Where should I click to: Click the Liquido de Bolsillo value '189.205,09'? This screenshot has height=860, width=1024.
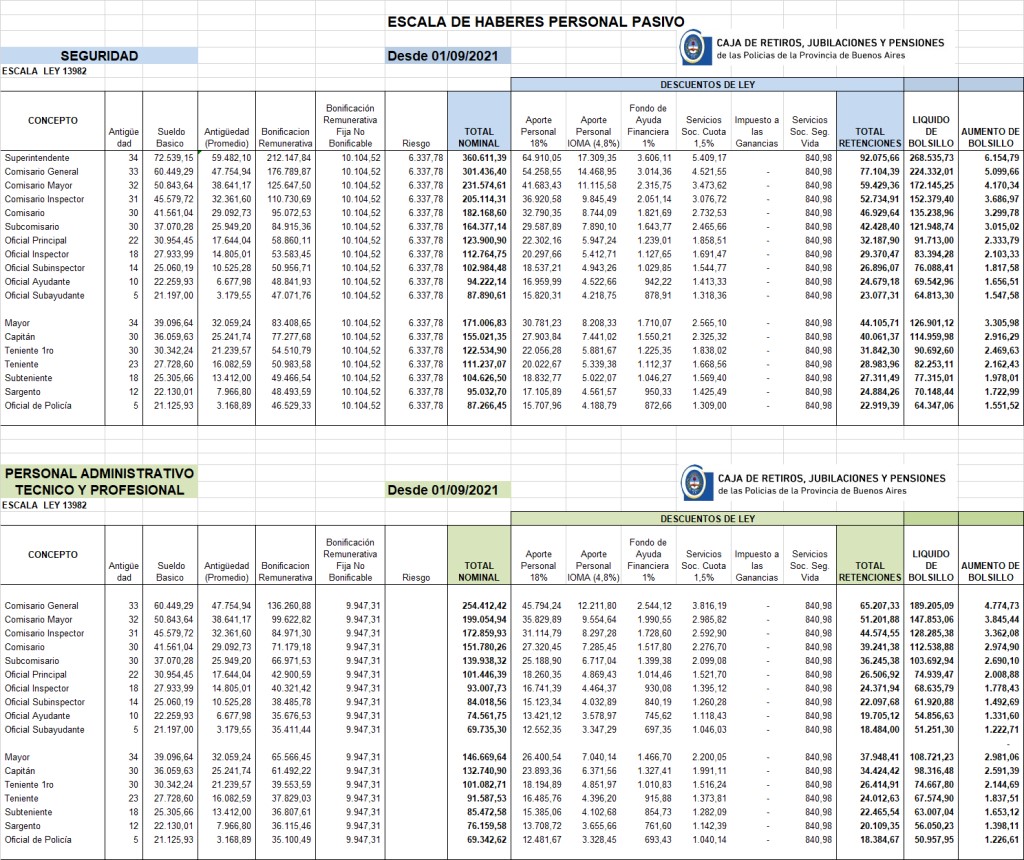point(931,606)
